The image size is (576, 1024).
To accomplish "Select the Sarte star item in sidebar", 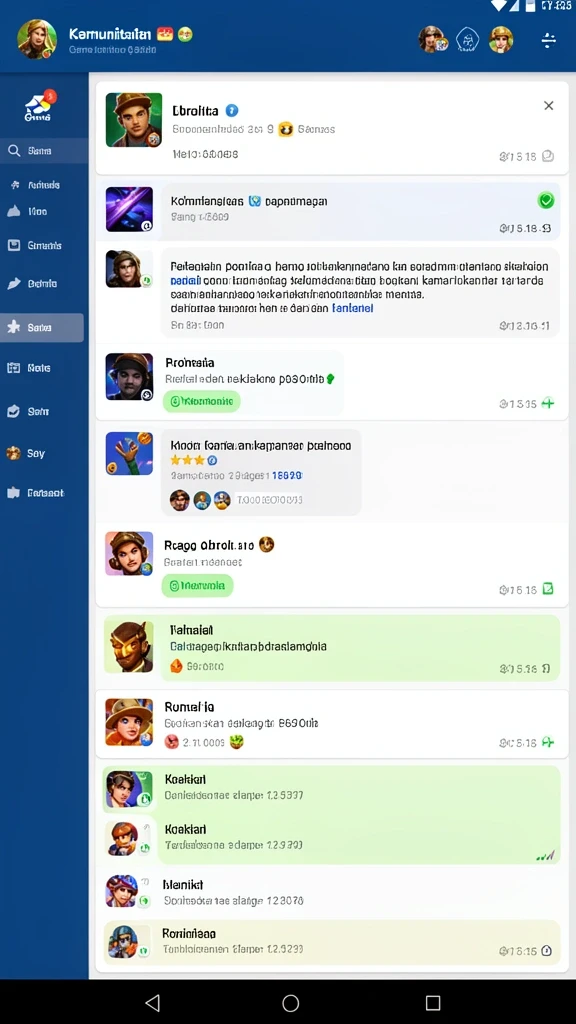I will (x=42, y=327).
